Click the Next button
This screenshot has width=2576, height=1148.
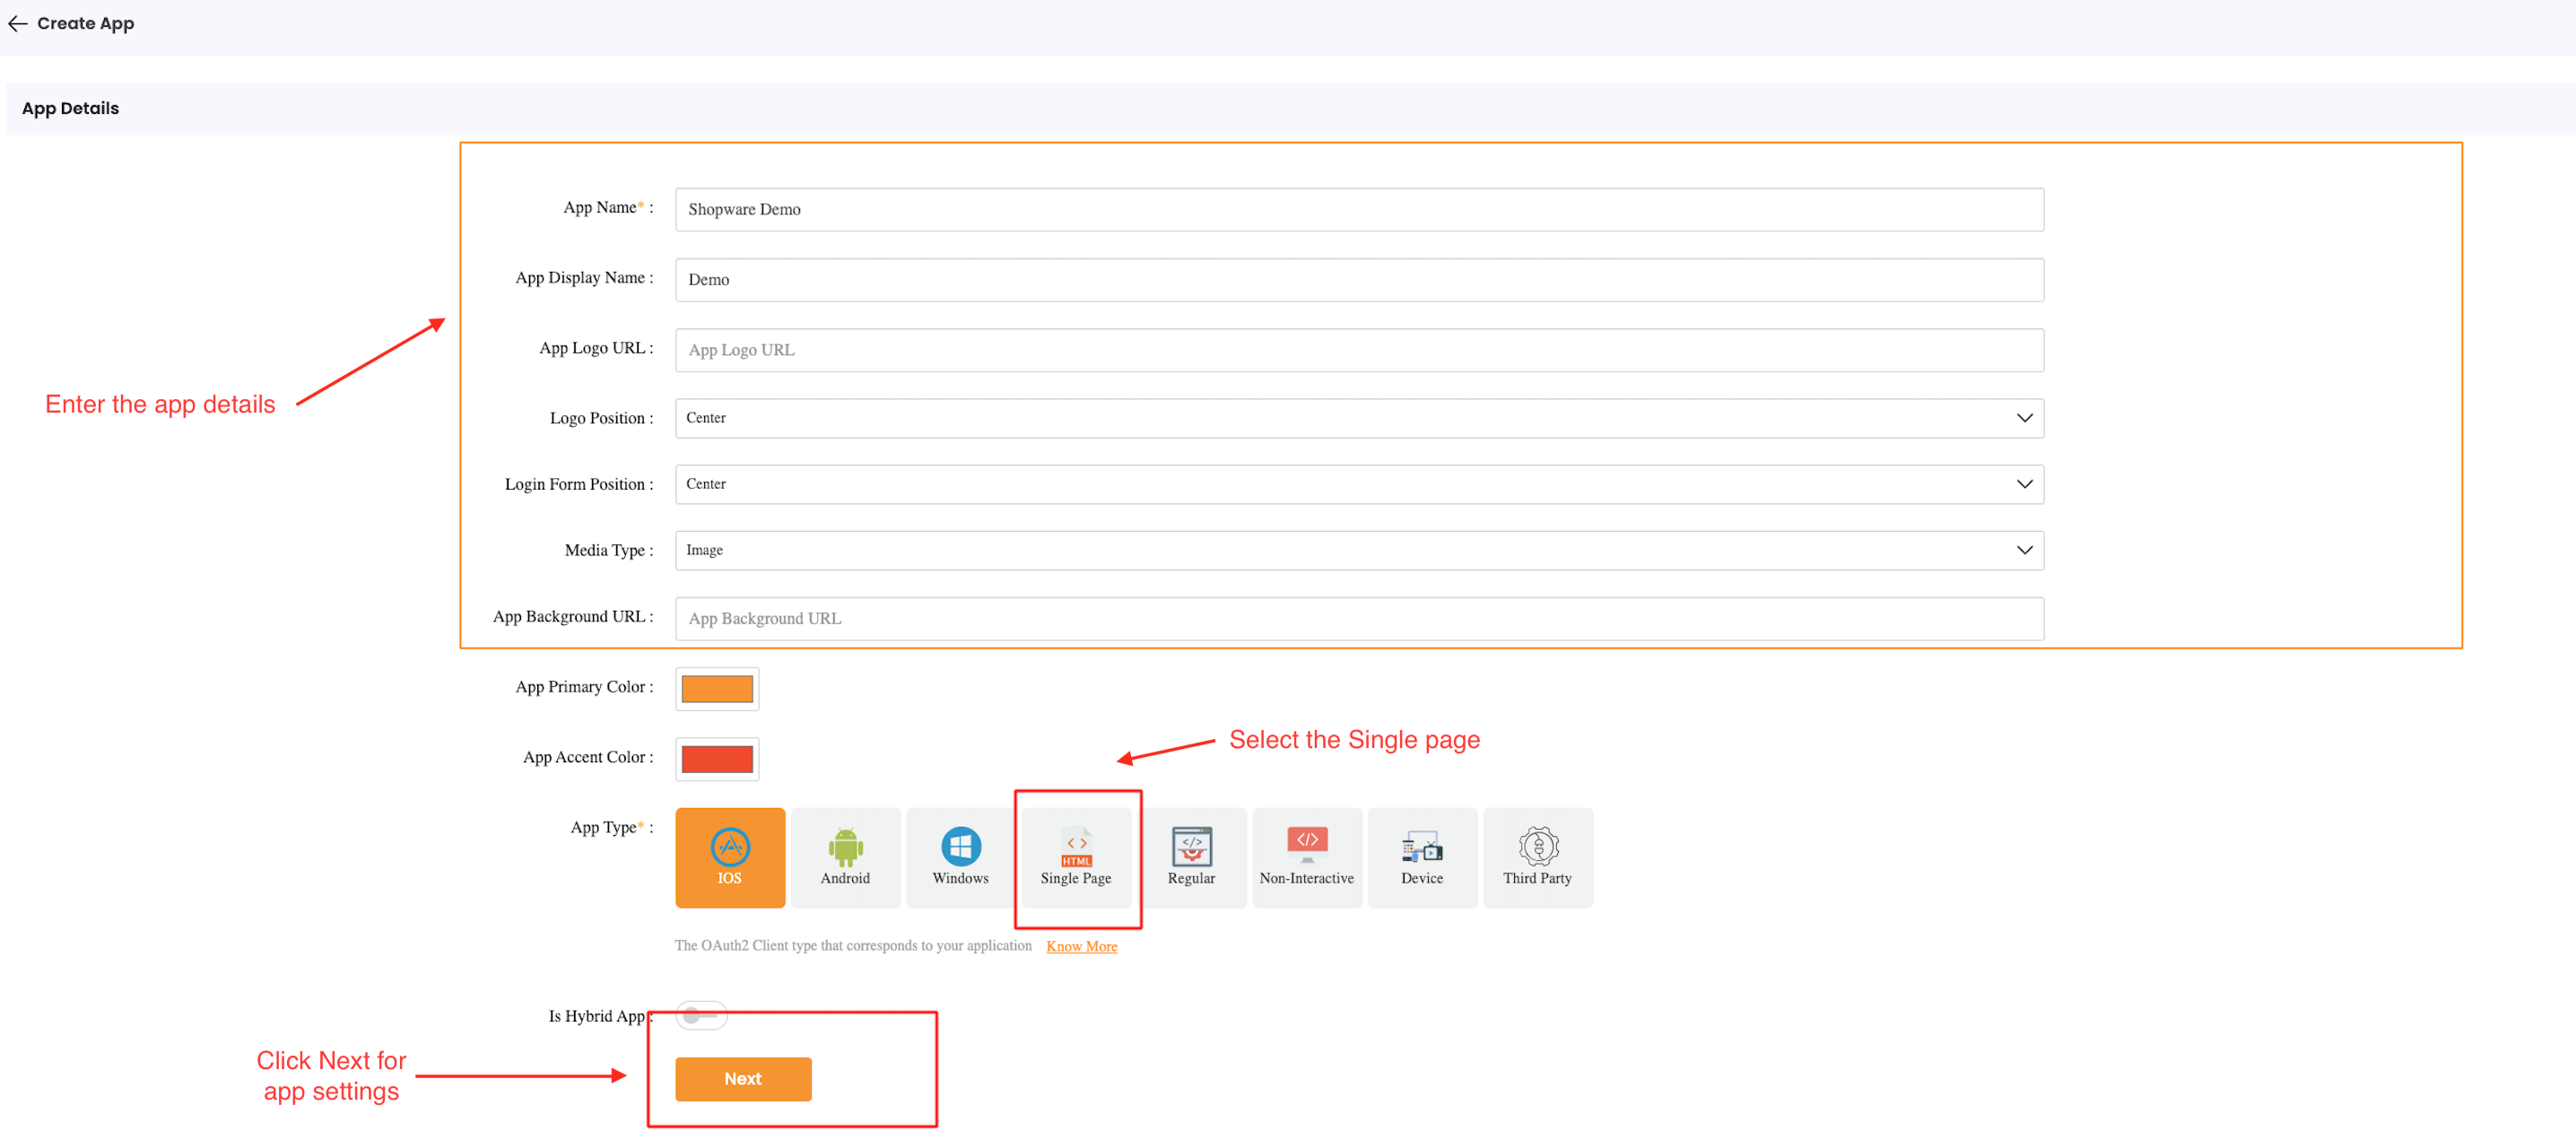[x=743, y=1079]
